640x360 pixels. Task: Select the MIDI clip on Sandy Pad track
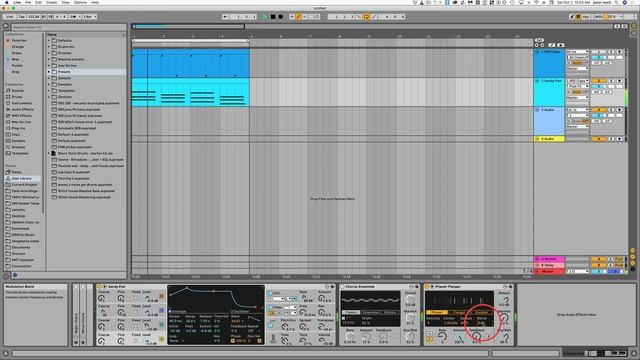coord(191,92)
